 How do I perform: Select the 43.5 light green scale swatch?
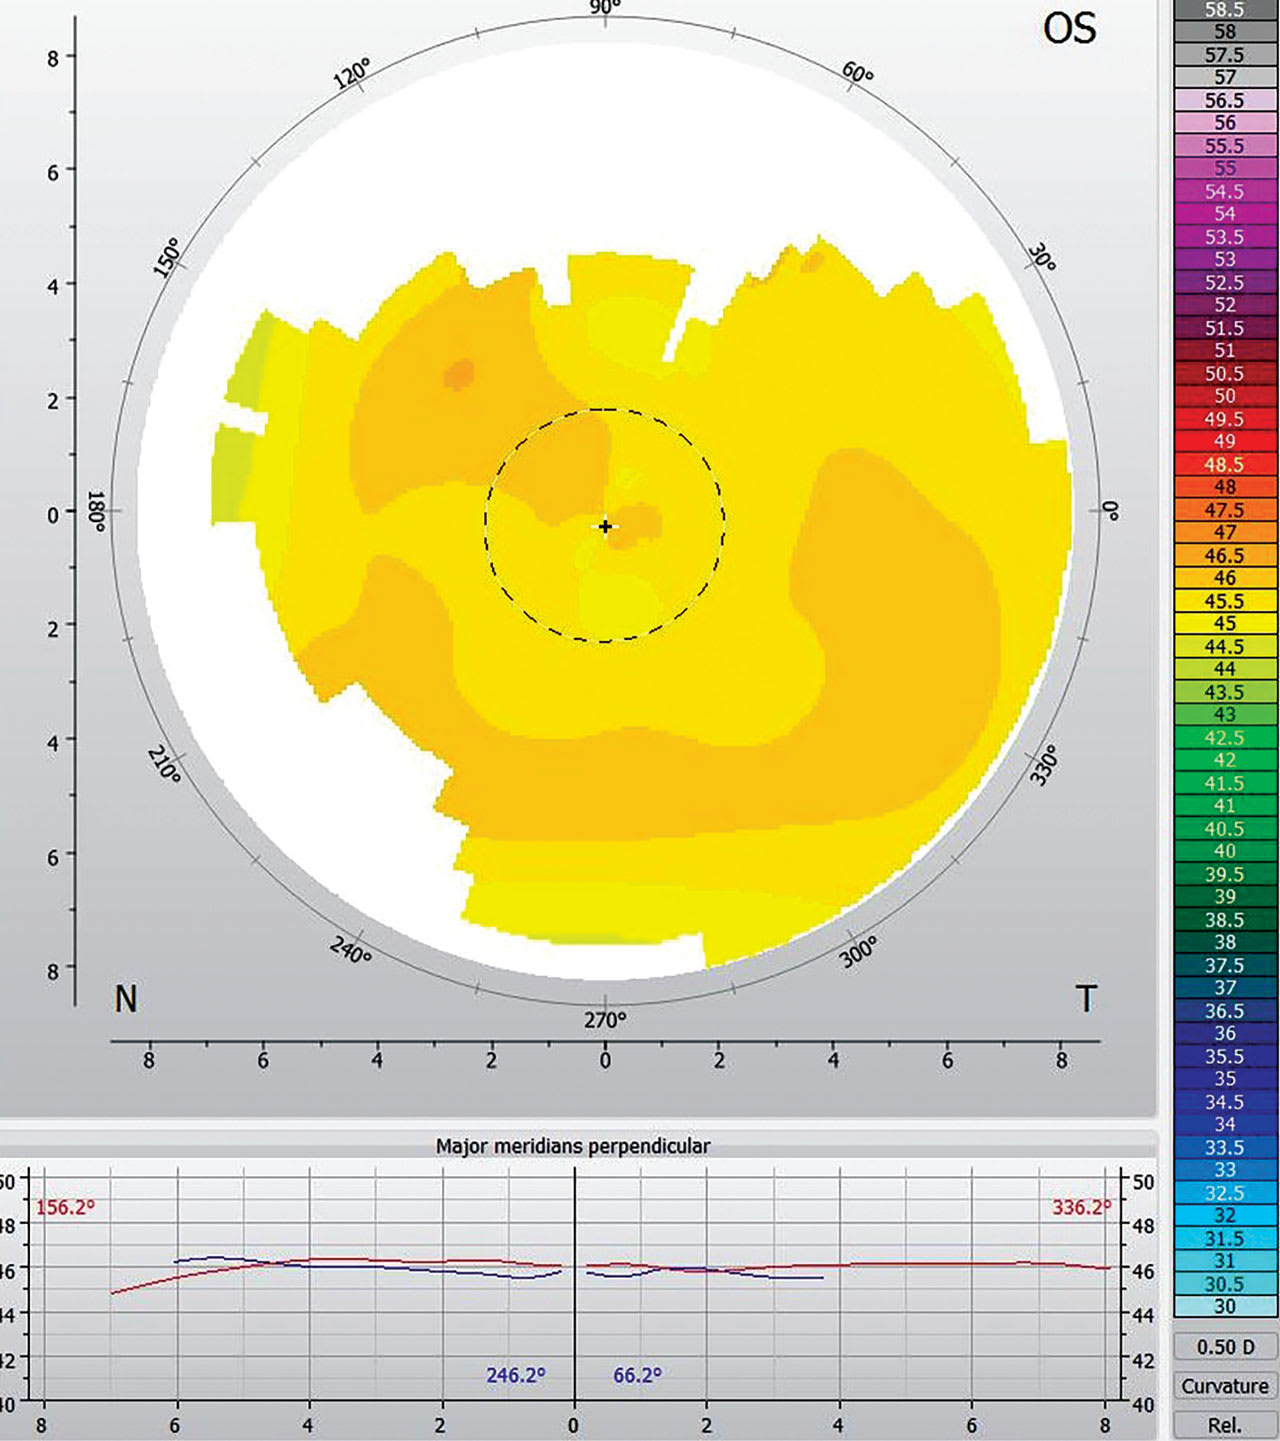click(x=1225, y=692)
